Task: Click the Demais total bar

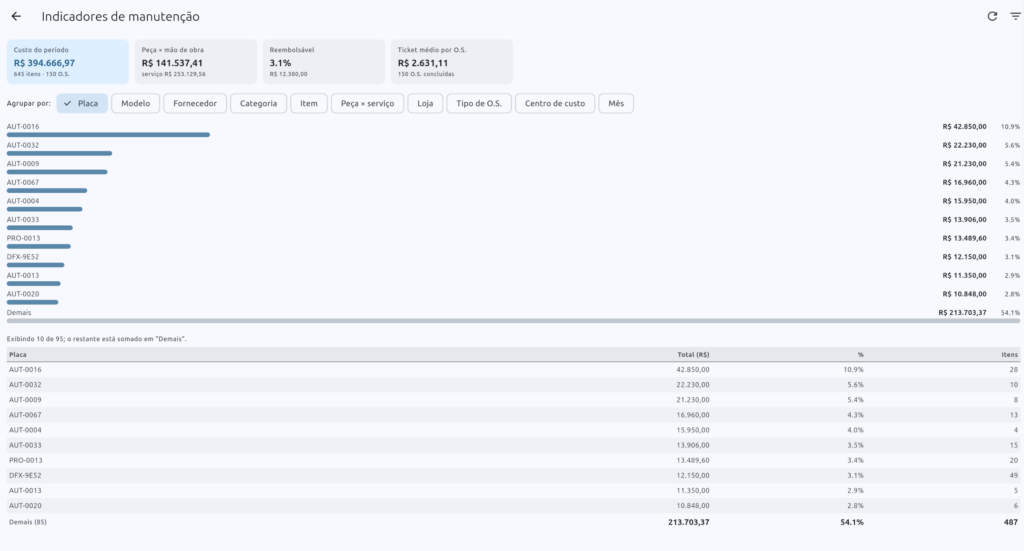Action: 513,321
